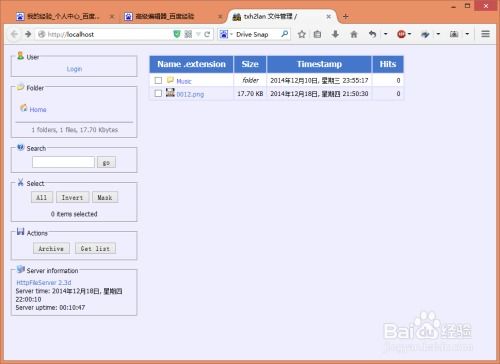The height and width of the screenshot is (364, 500).
Task: Go to the browser home page icon
Action: pos(354,34)
